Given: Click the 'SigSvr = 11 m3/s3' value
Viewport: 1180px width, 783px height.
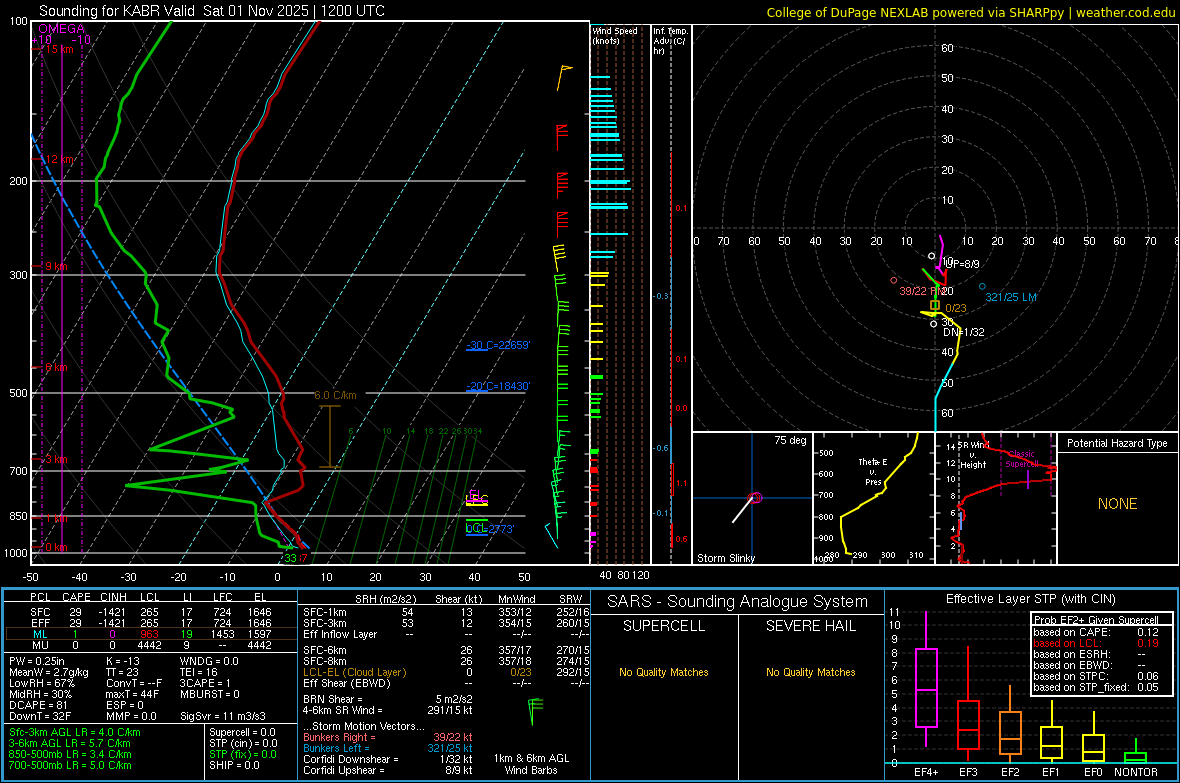Looking at the screenshot, I should (x=225, y=716).
